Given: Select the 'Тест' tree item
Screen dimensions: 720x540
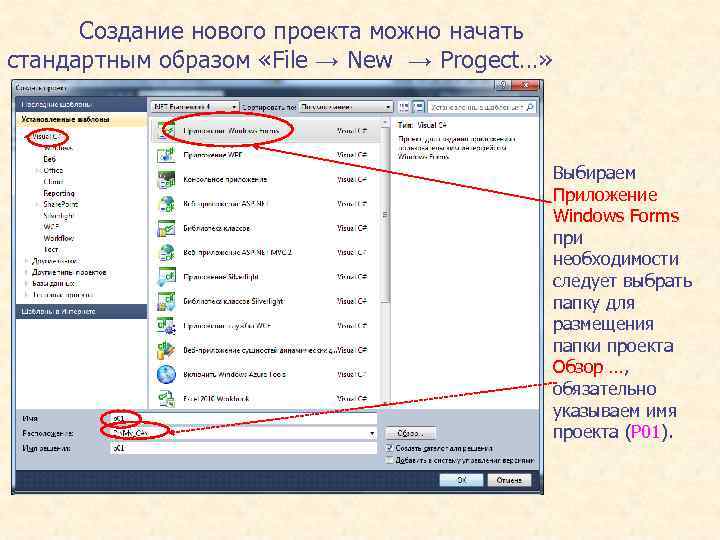Looking at the screenshot, I should [x=51, y=249].
